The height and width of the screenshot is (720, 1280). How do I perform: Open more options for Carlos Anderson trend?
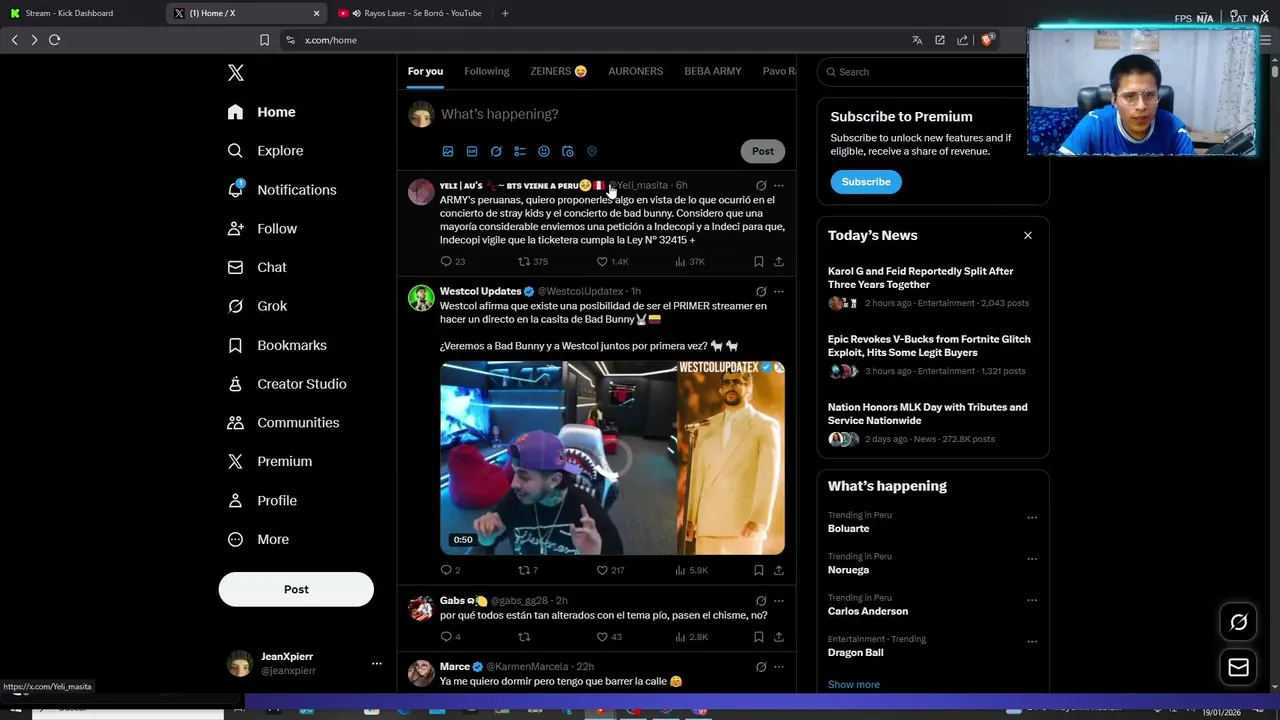coord(1032,601)
